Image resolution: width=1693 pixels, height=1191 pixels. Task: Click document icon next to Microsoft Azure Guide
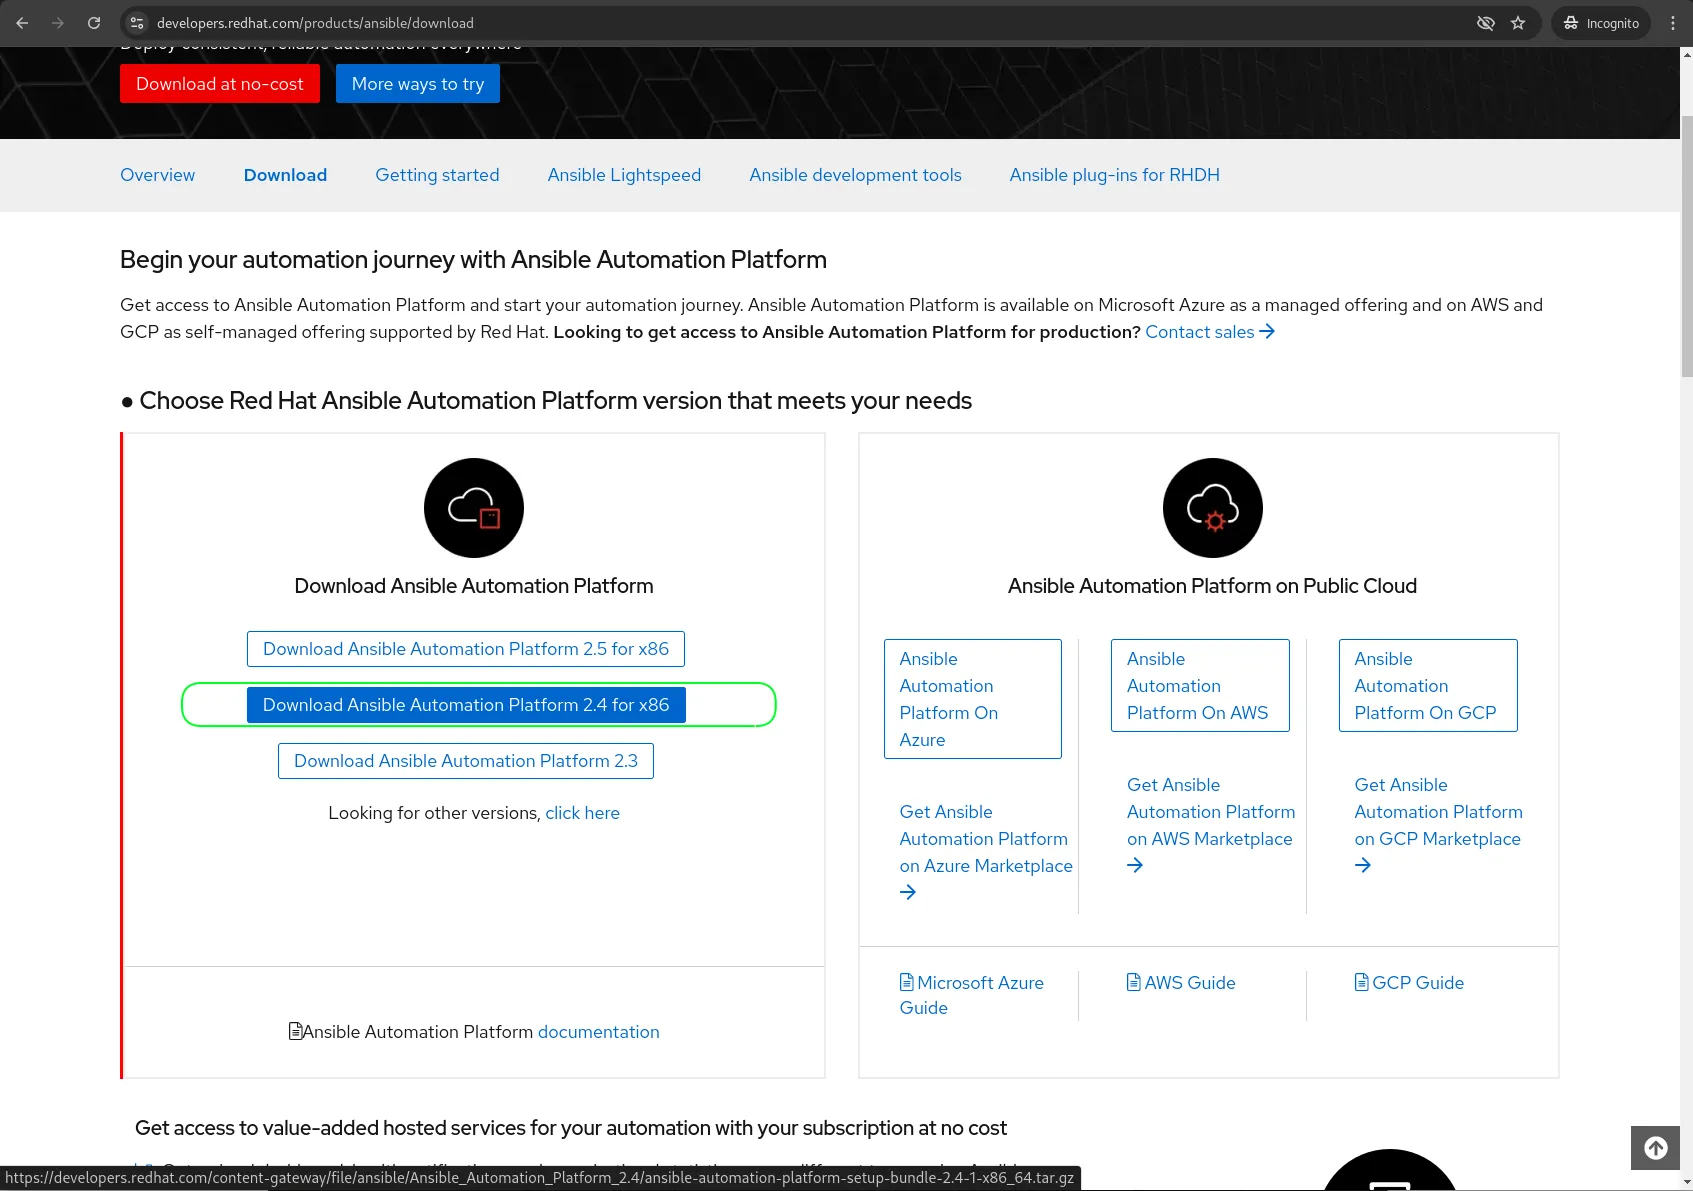pyautogui.click(x=906, y=982)
